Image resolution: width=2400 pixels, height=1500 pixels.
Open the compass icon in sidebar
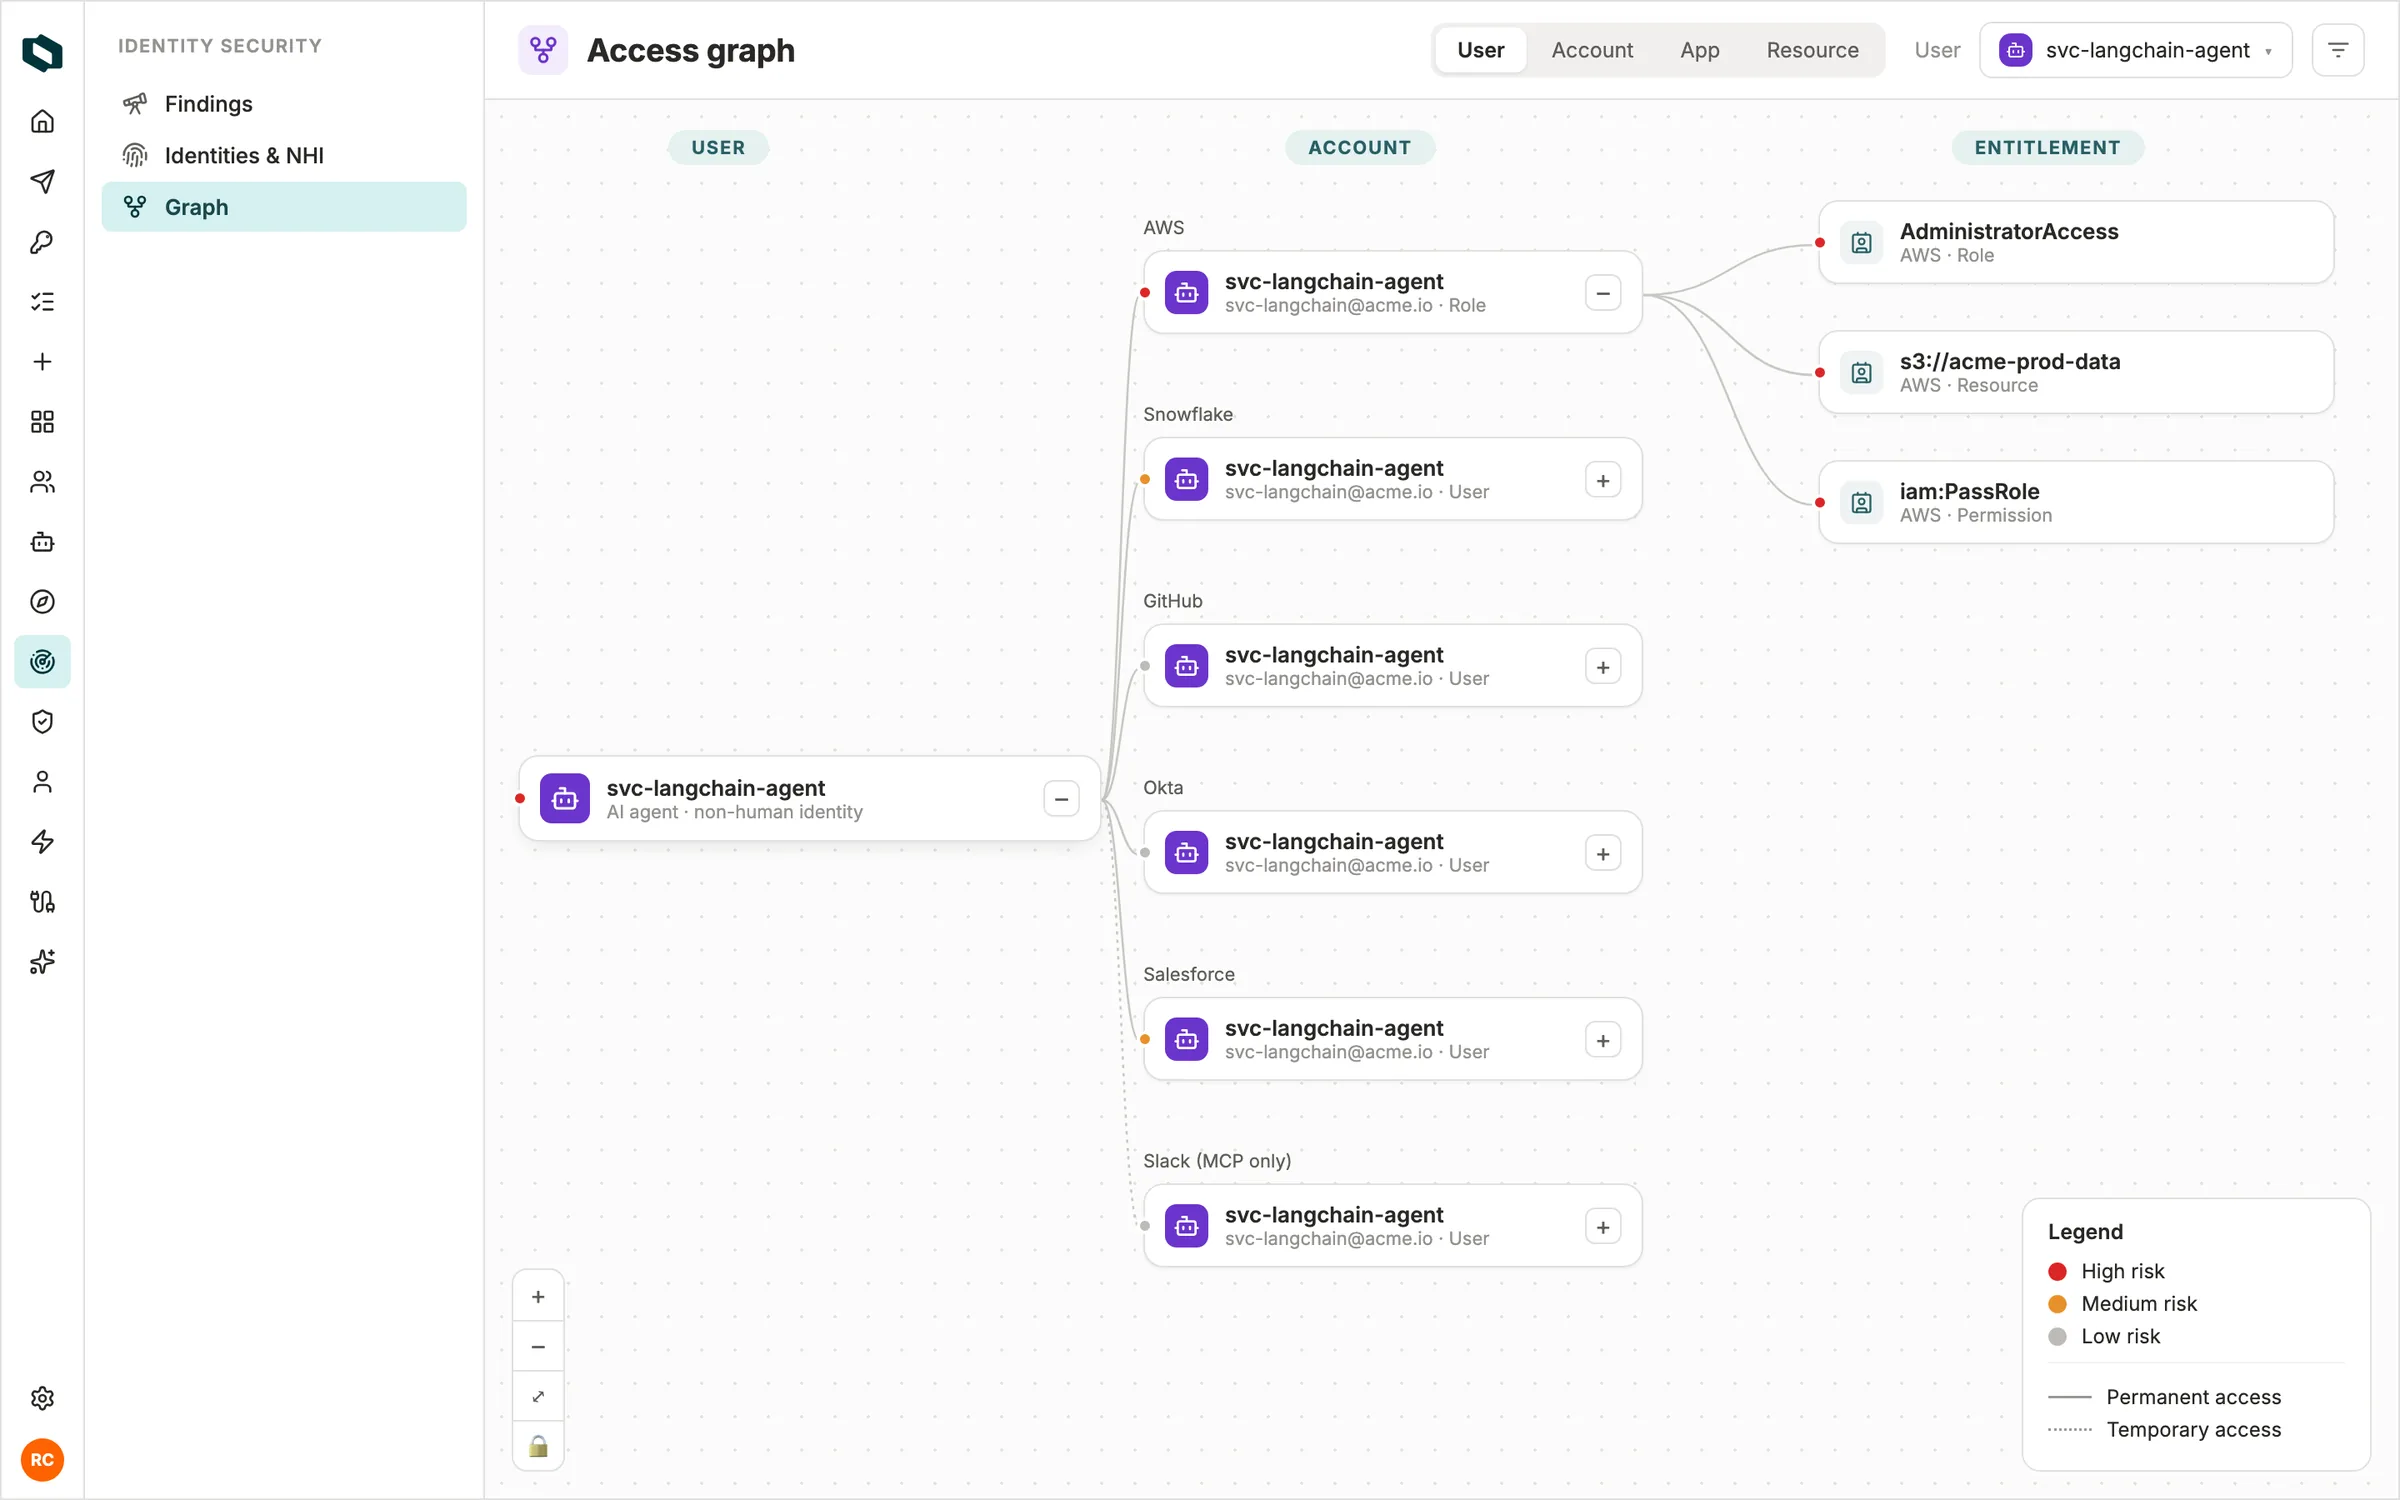tap(42, 601)
